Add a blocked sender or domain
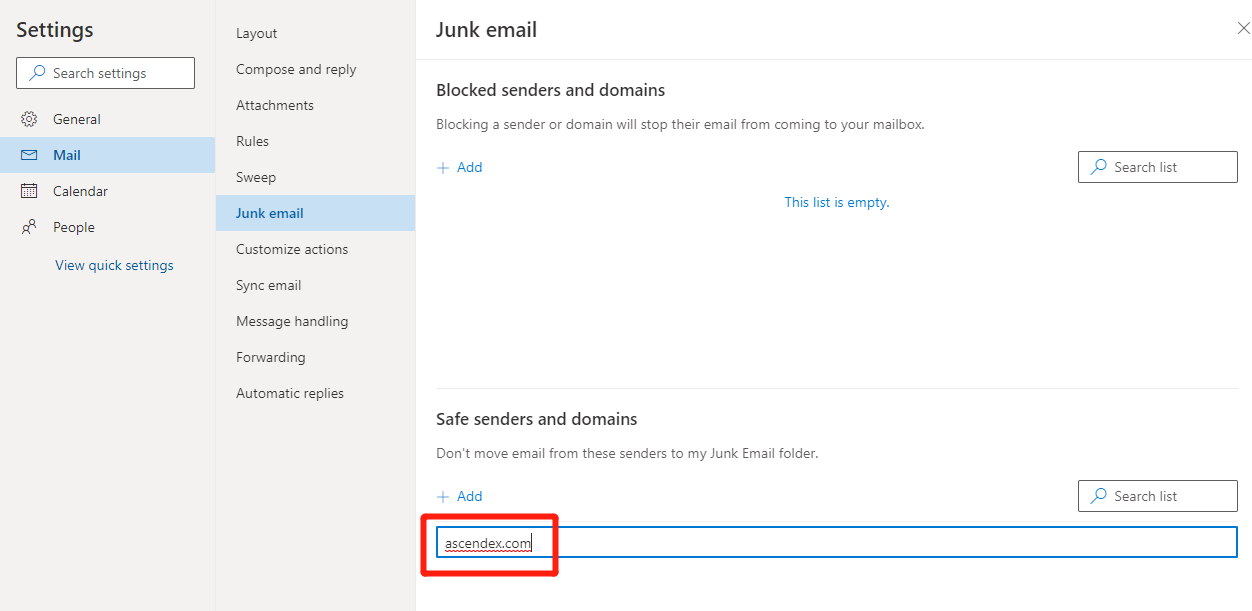The width and height of the screenshot is (1252, 611). point(460,167)
